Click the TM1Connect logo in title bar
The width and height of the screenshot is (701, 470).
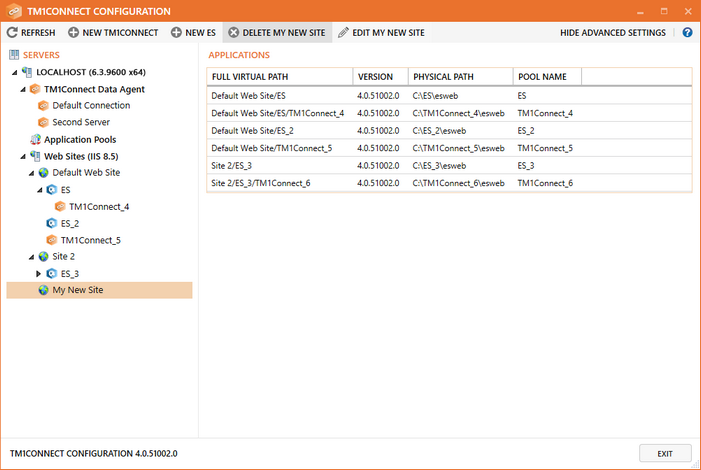[x=14, y=11]
